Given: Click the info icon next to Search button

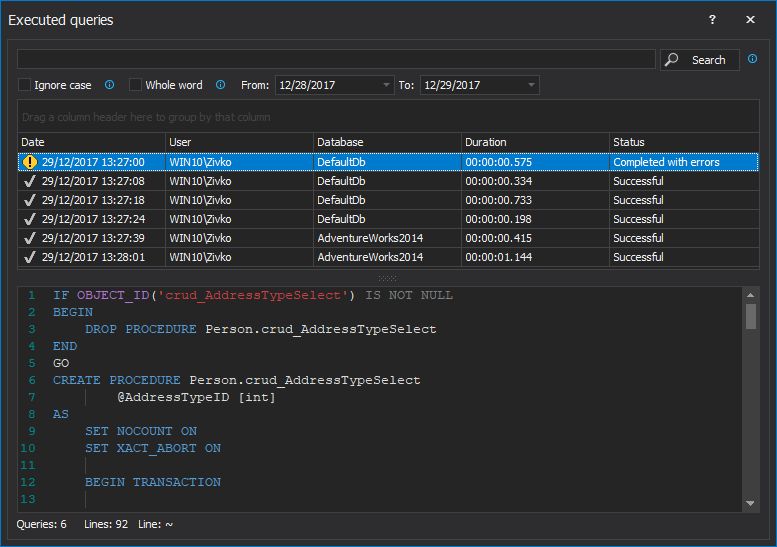Looking at the screenshot, I should click(x=752, y=59).
